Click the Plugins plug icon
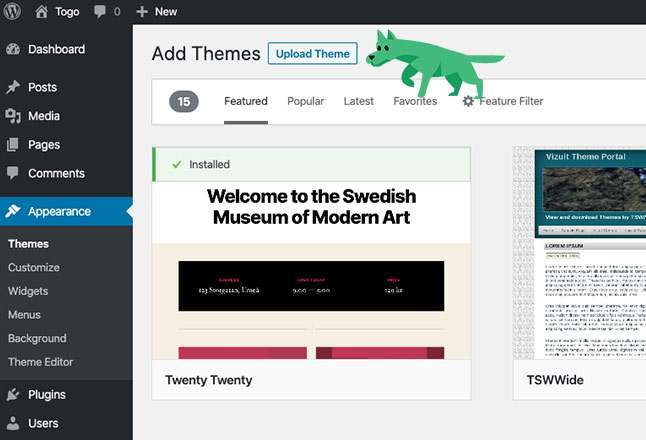Viewport: 646px width, 440px height. pos(13,395)
